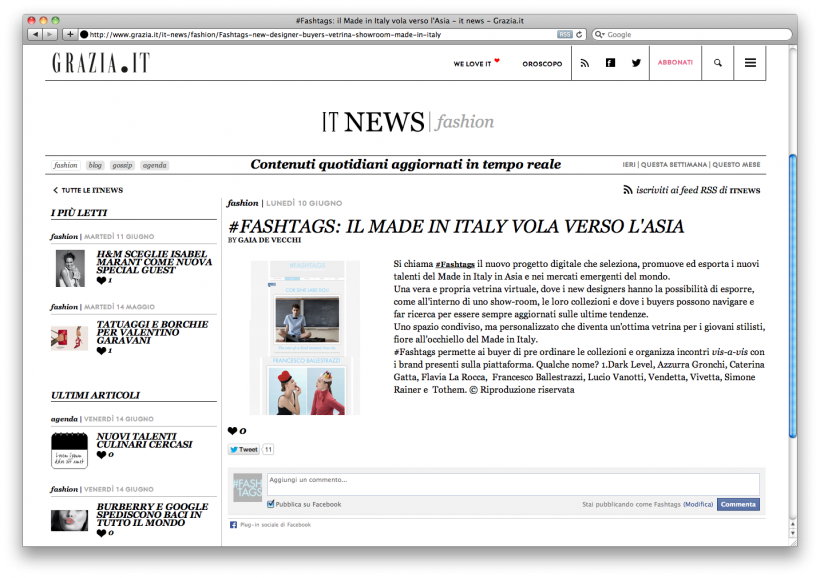820x578 pixels.
Task: Open Oroscopo menu item
Action: pyautogui.click(x=542, y=64)
